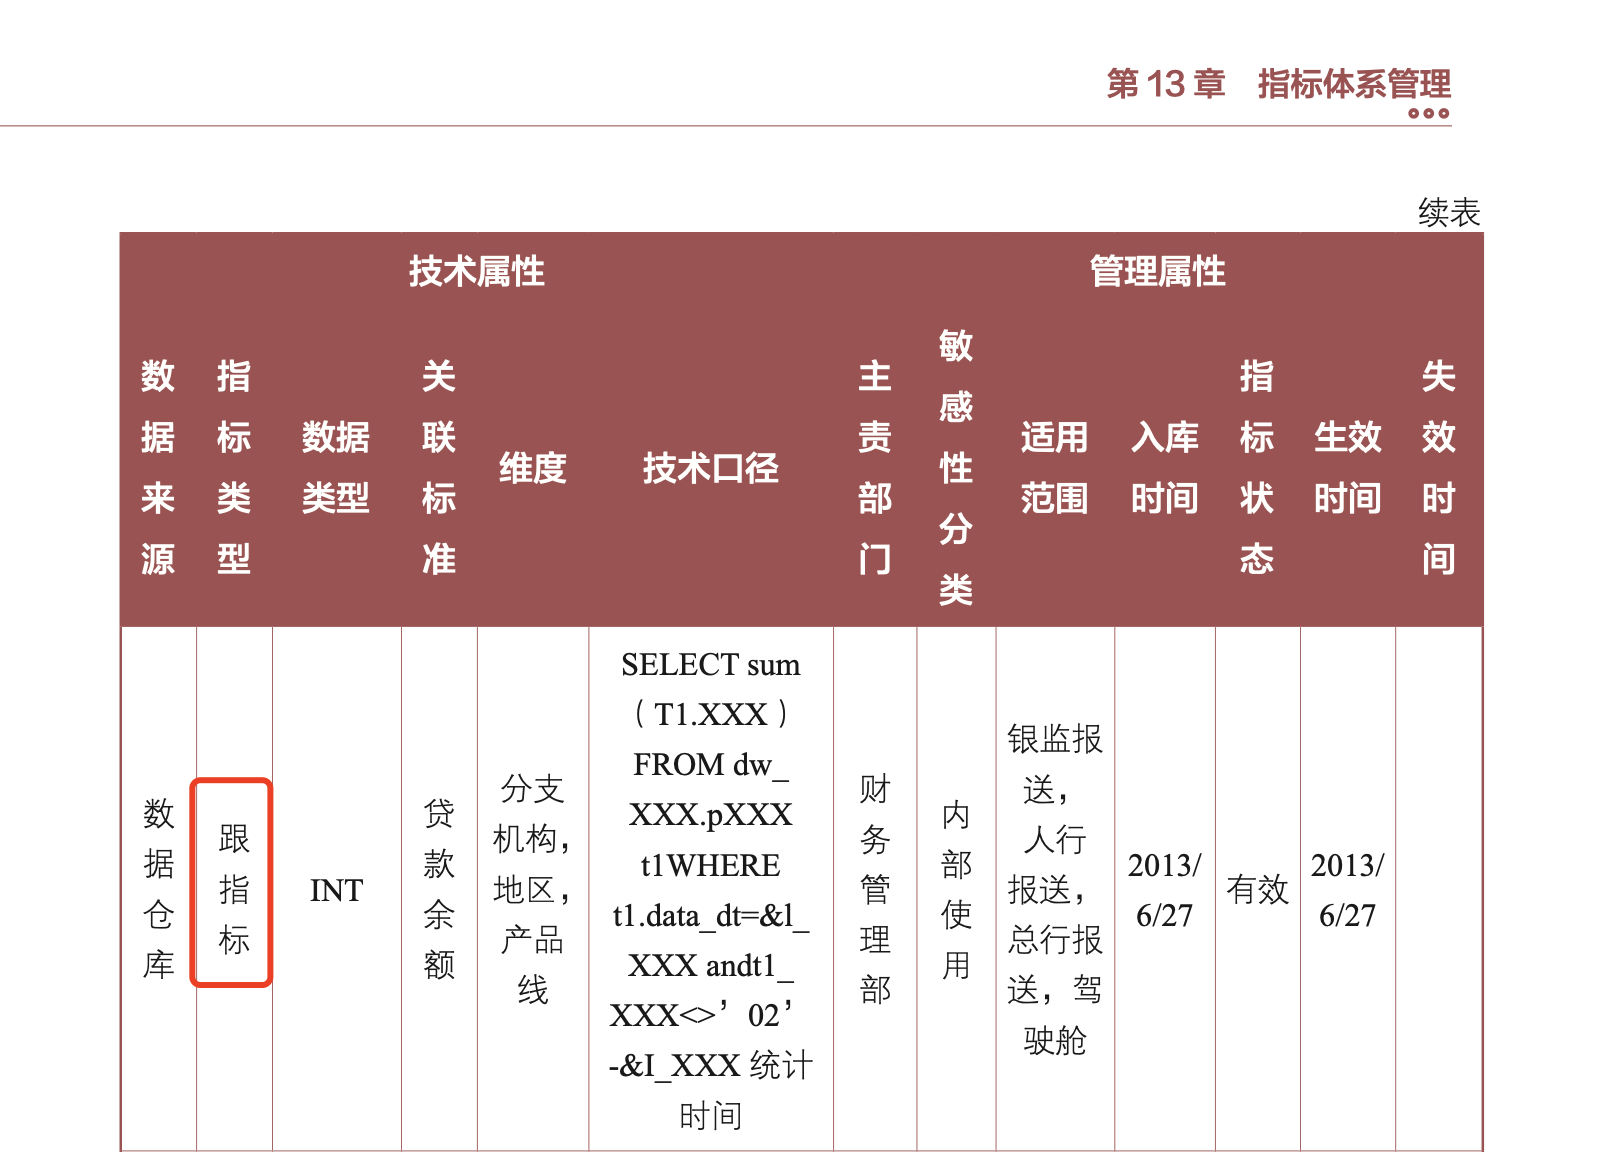Screen dimensions: 1610x1152
Task: Click the '数据仓库' data source cell
Action: (158, 888)
